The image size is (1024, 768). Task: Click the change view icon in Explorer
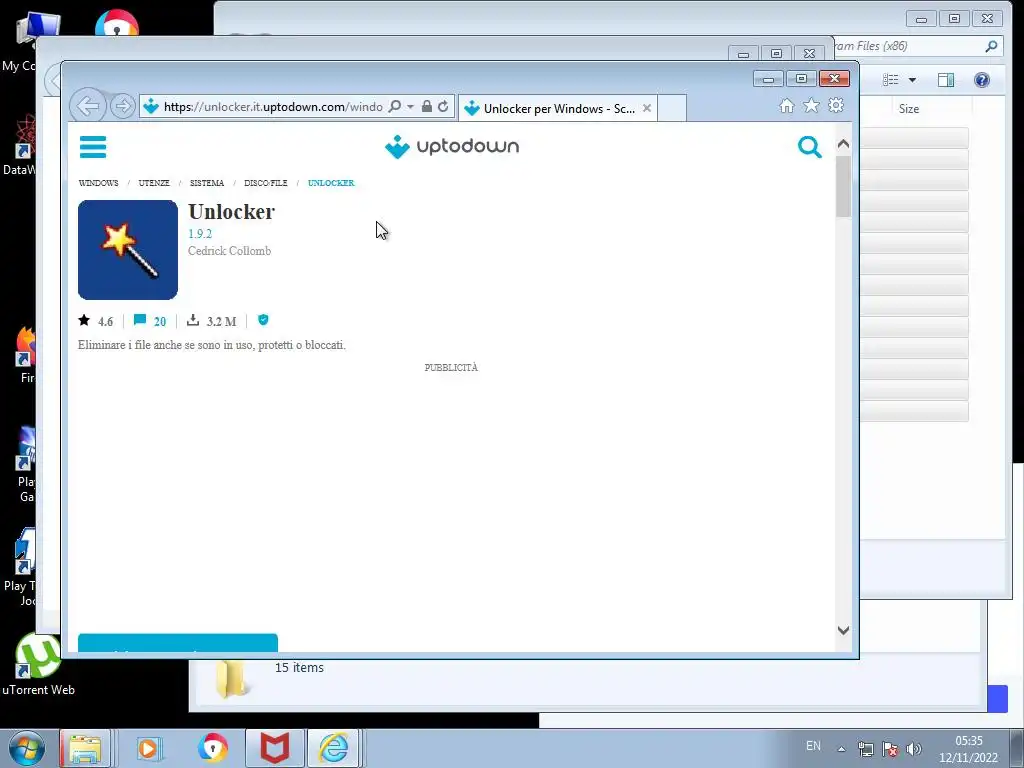click(891, 80)
